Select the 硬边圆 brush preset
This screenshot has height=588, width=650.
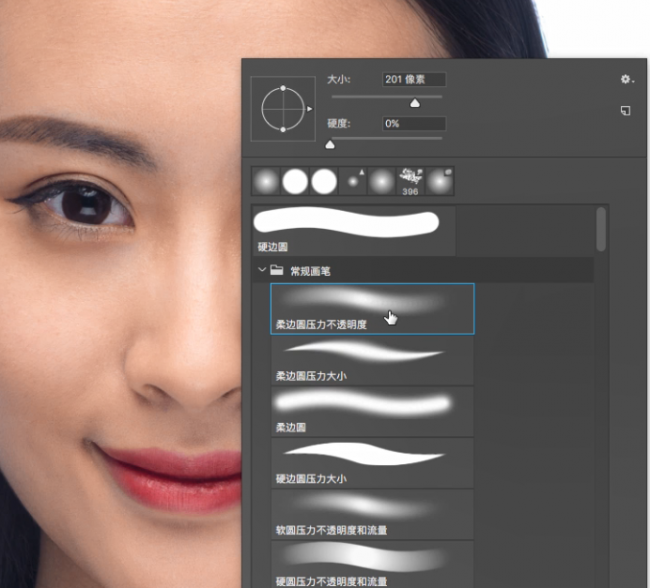[354, 231]
